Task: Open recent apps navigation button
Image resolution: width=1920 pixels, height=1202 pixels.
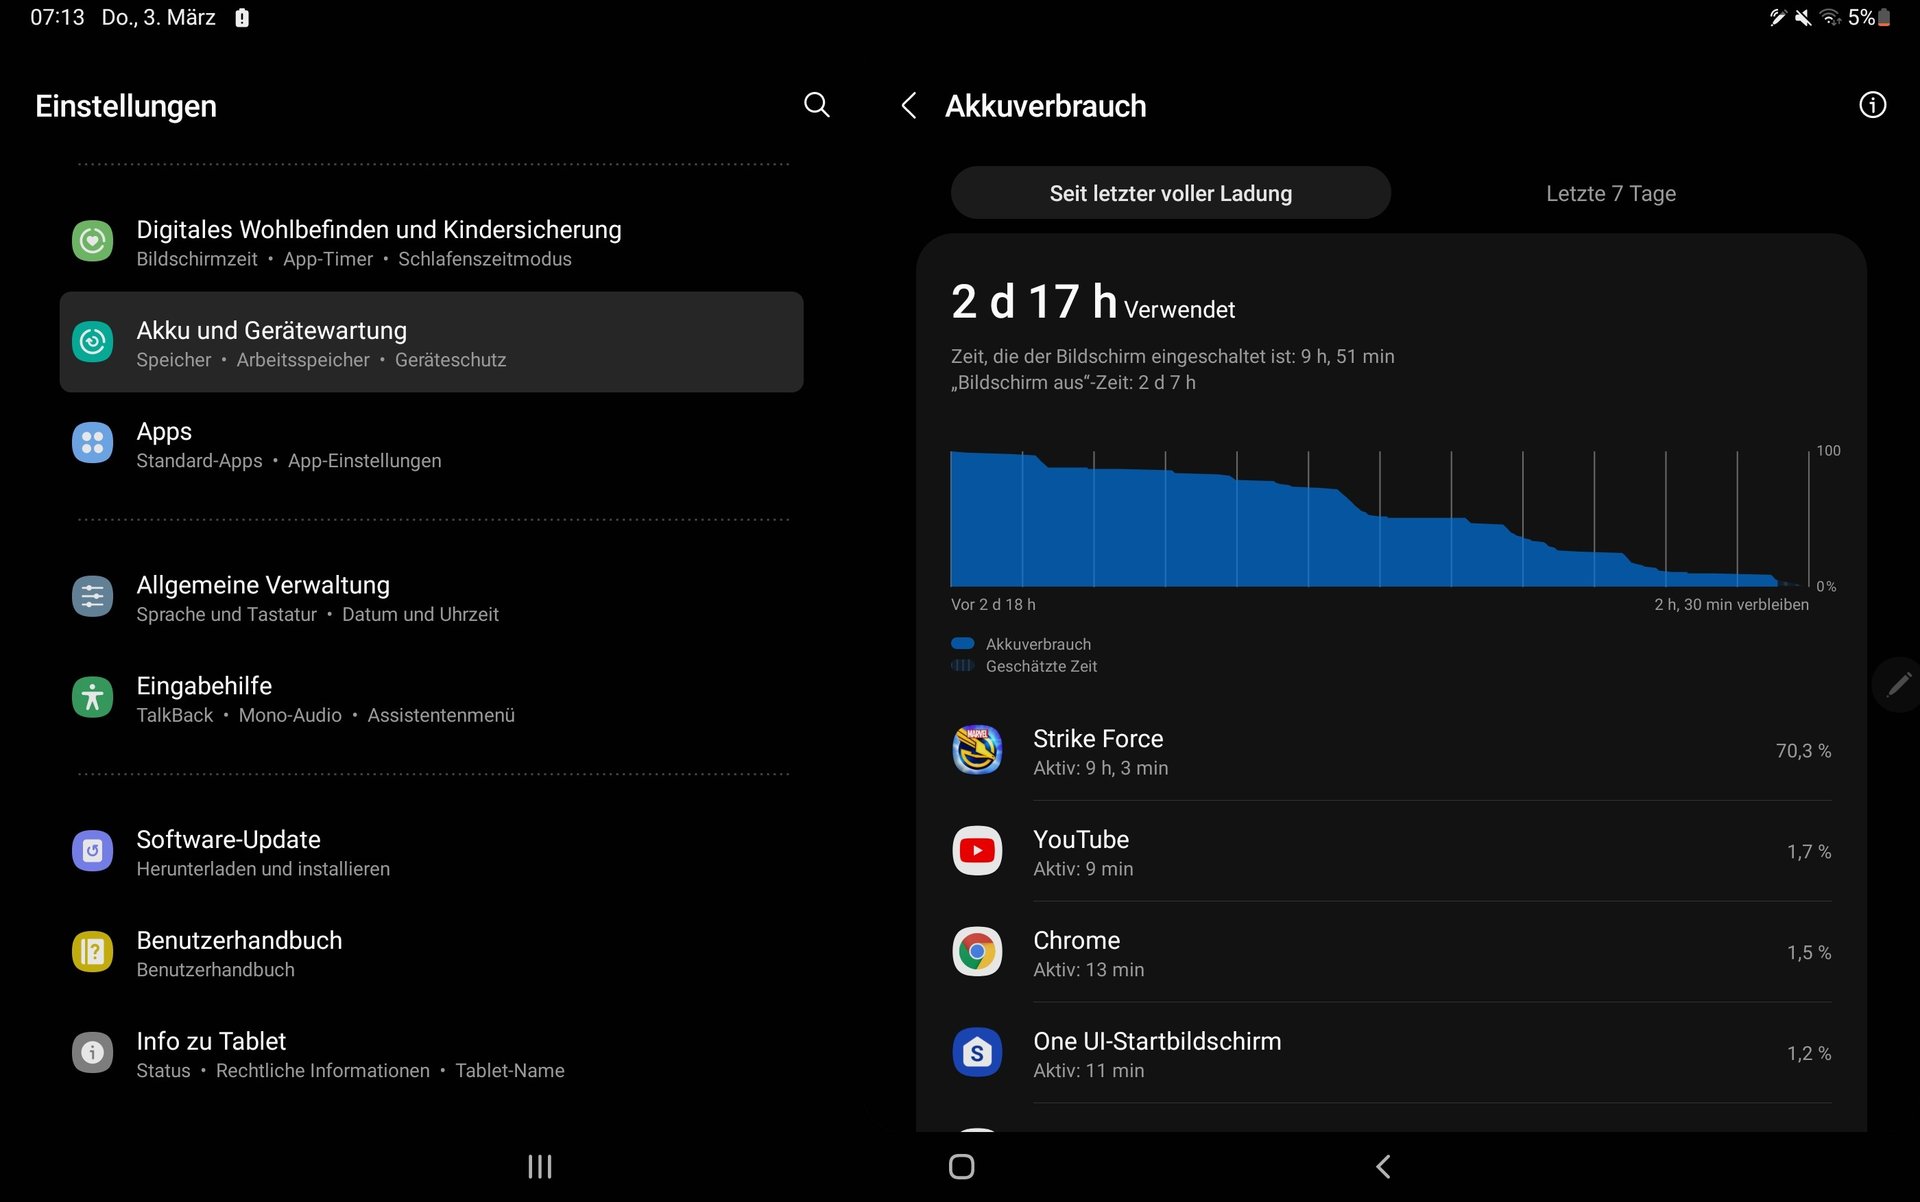Action: [540, 1166]
